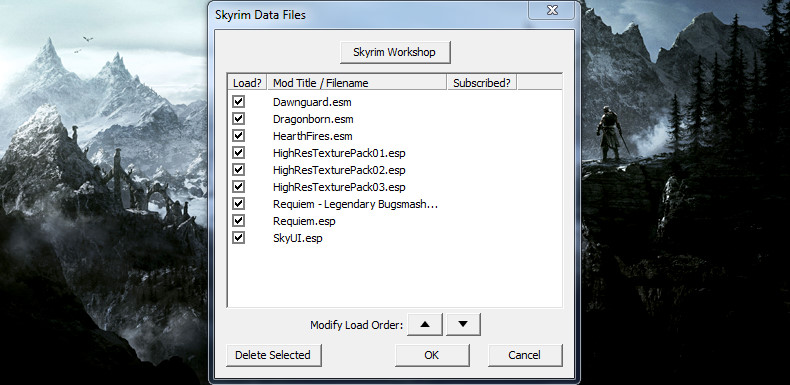Image resolution: width=790 pixels, height=385 pixels.
Task: Toggle Requiem - Legendary Bugsmash checkbox
Action: 238,204
